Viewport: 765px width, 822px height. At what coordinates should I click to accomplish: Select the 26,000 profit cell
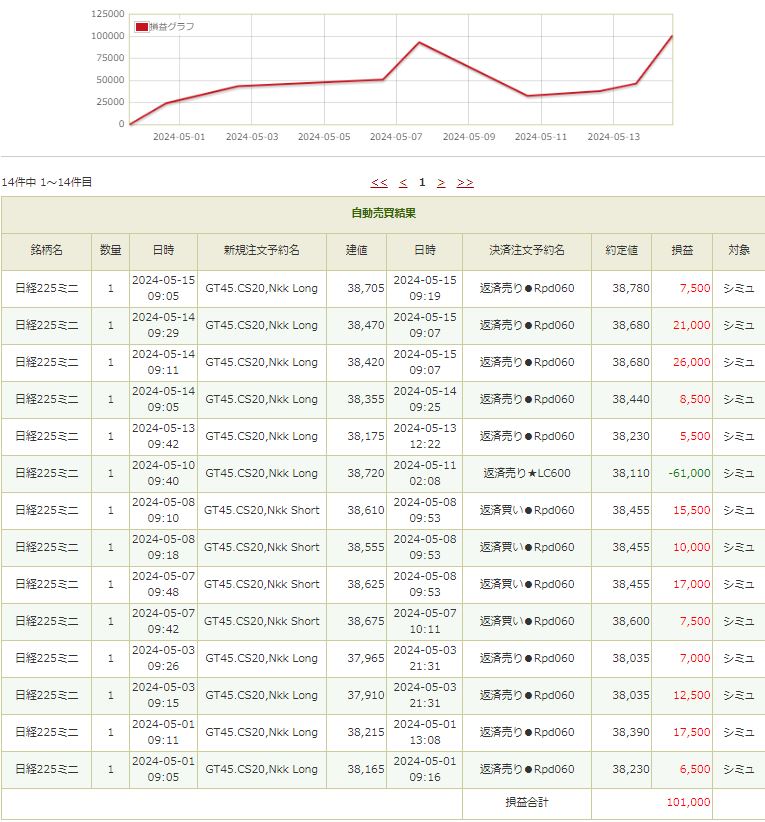tap(682, 362)
